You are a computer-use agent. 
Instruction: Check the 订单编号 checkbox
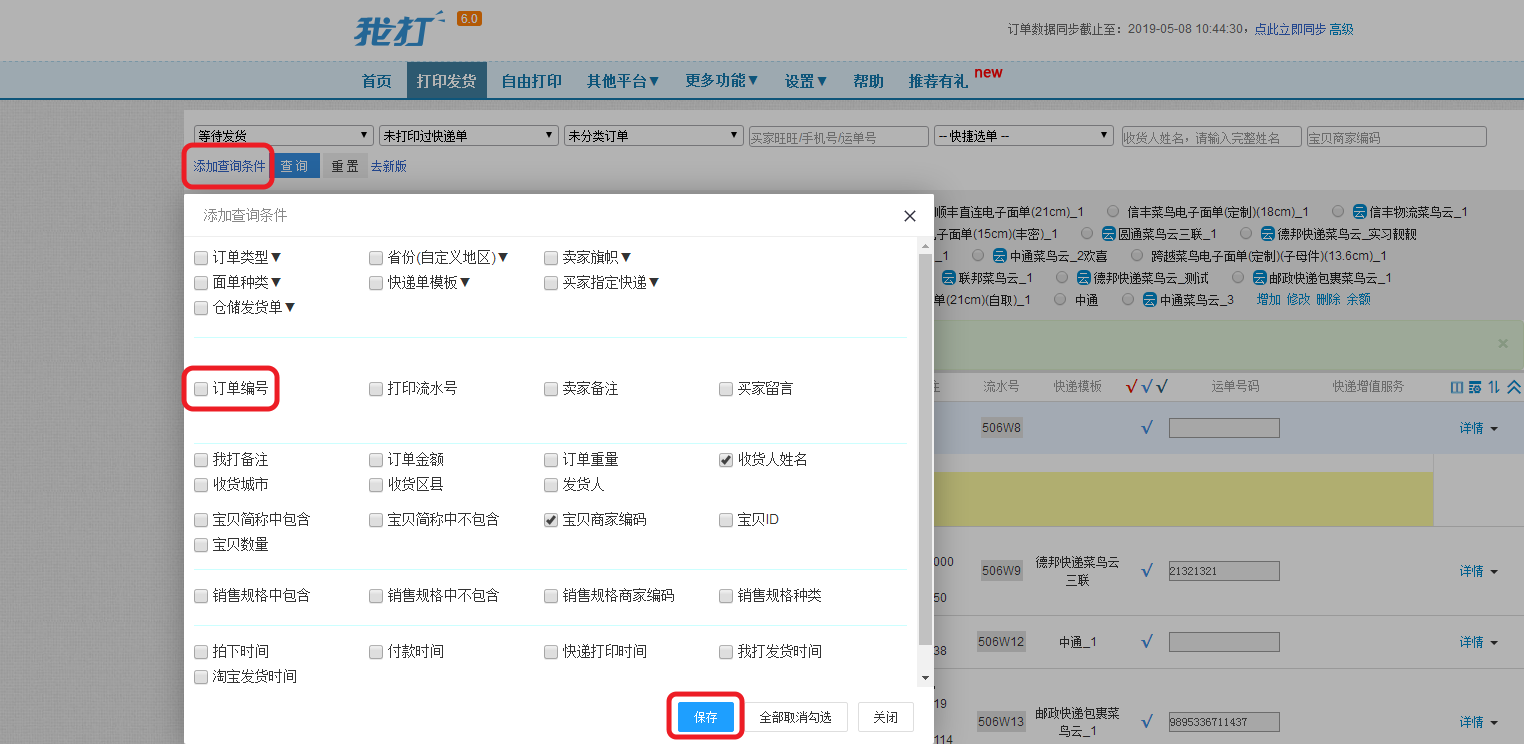click(201, 389)
